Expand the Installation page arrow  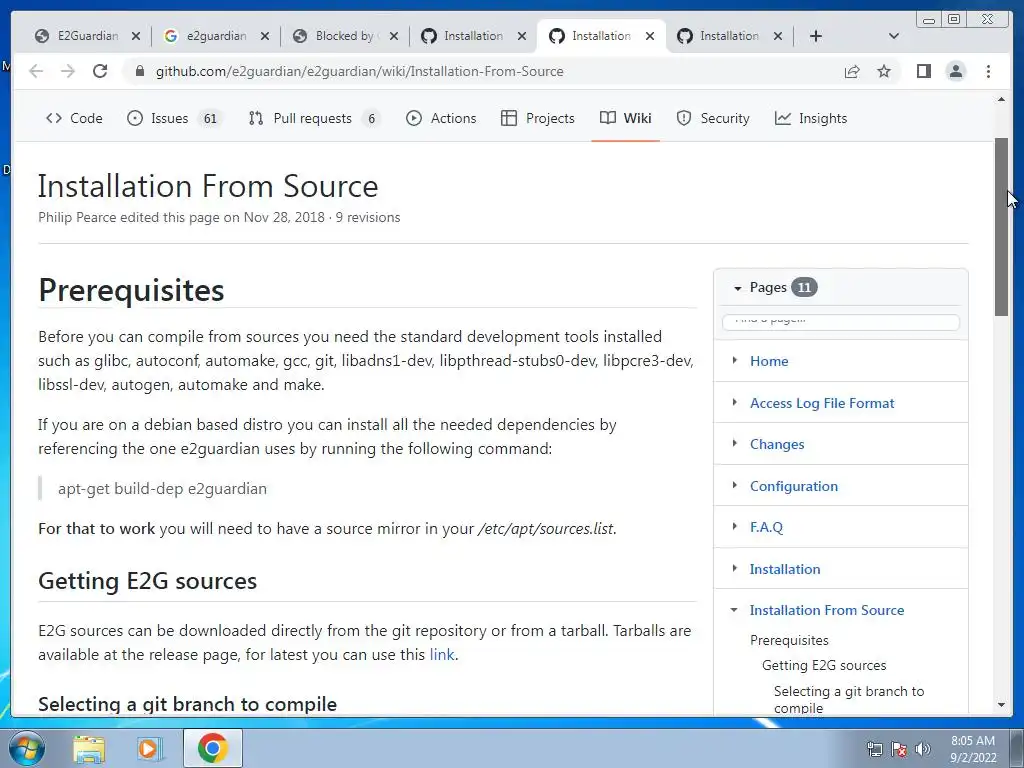pyautogui.click(x=735, y=568)
